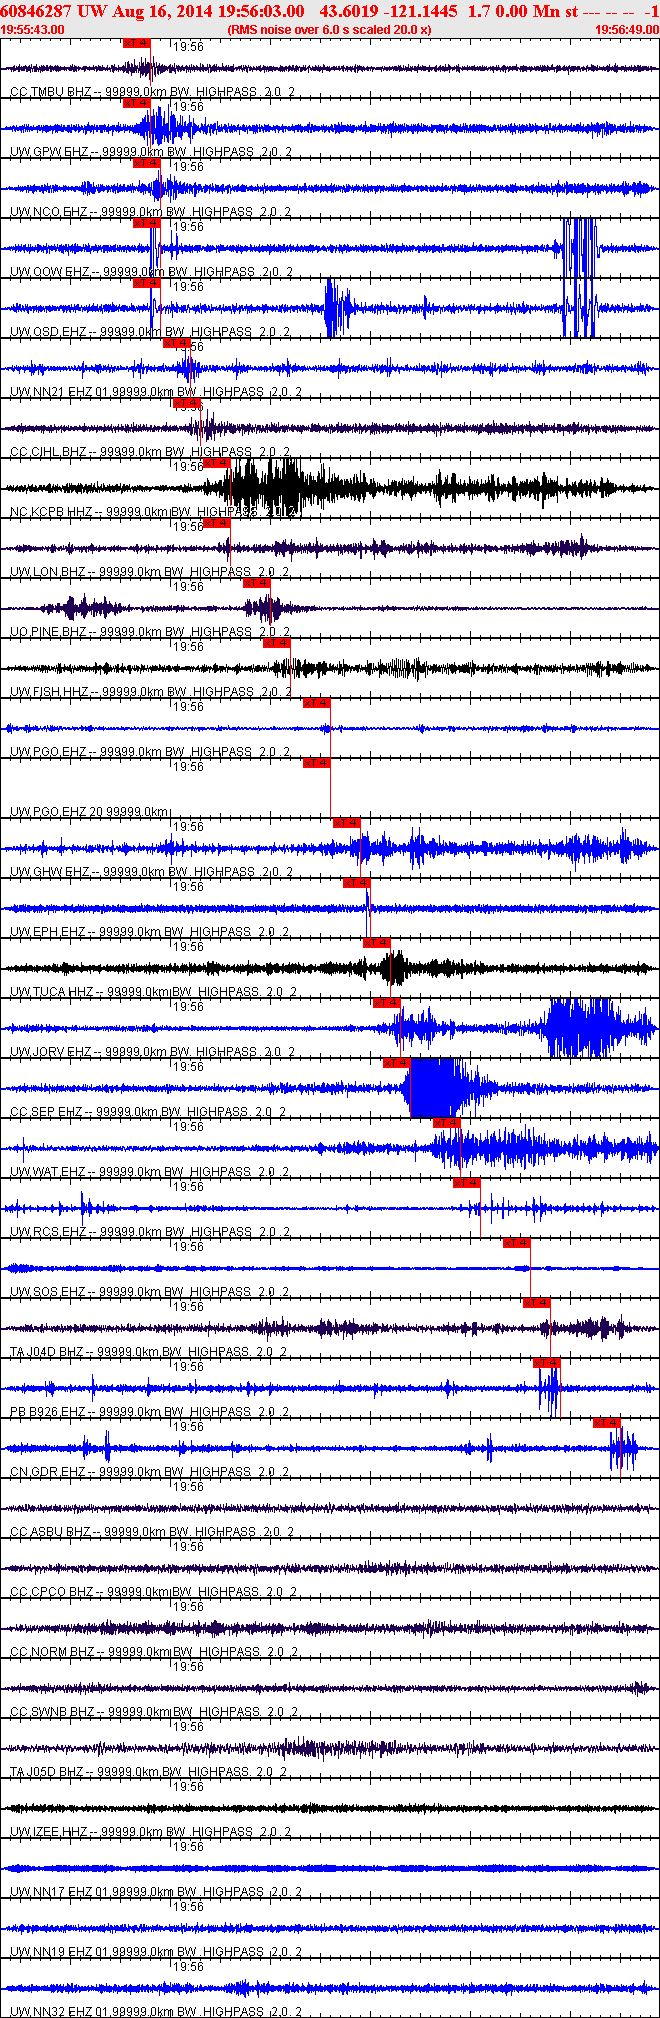Viewport: 660px width, 2018px height.
Task: Select the NC.KCPB HHZ station label
Action: 153,512
